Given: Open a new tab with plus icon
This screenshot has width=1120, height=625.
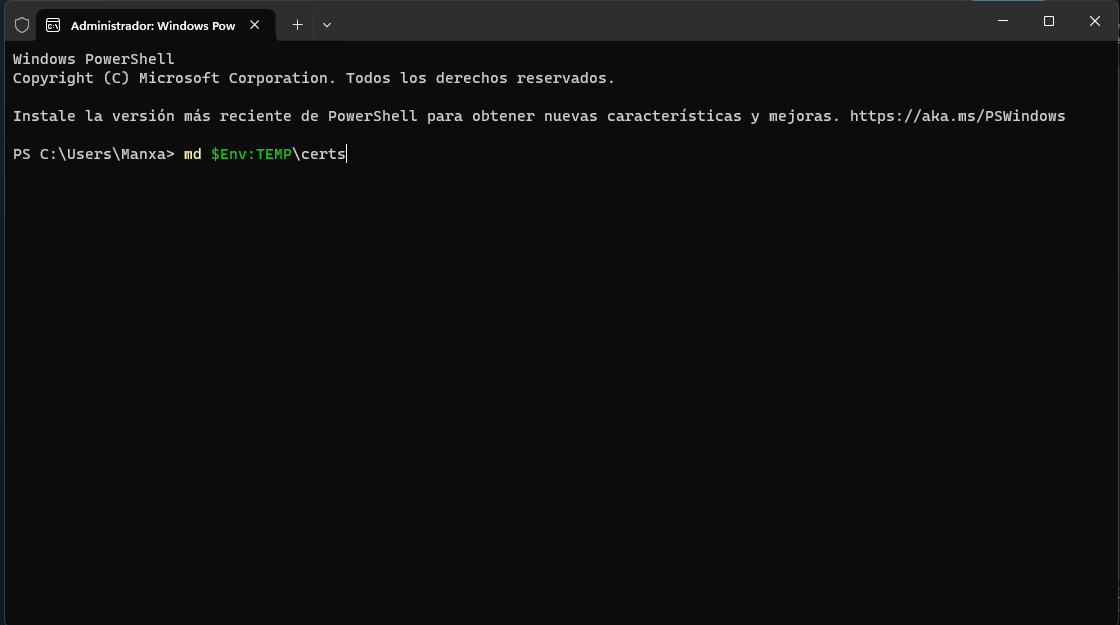Looking at the screenshot, I should coord(297,25).
